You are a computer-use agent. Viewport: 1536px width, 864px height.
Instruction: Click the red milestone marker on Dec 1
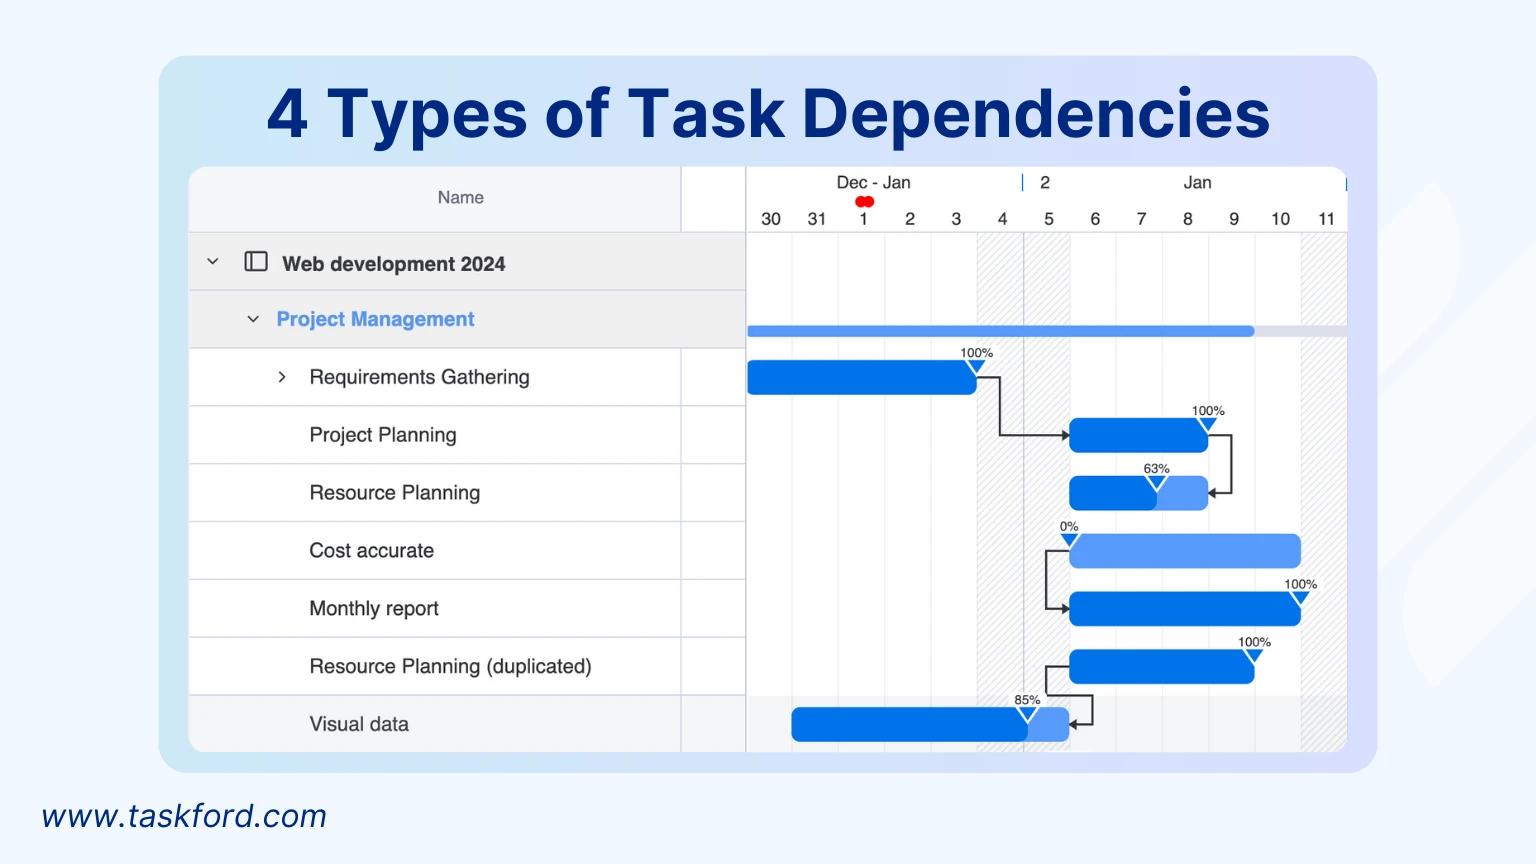tap(864, 201)
